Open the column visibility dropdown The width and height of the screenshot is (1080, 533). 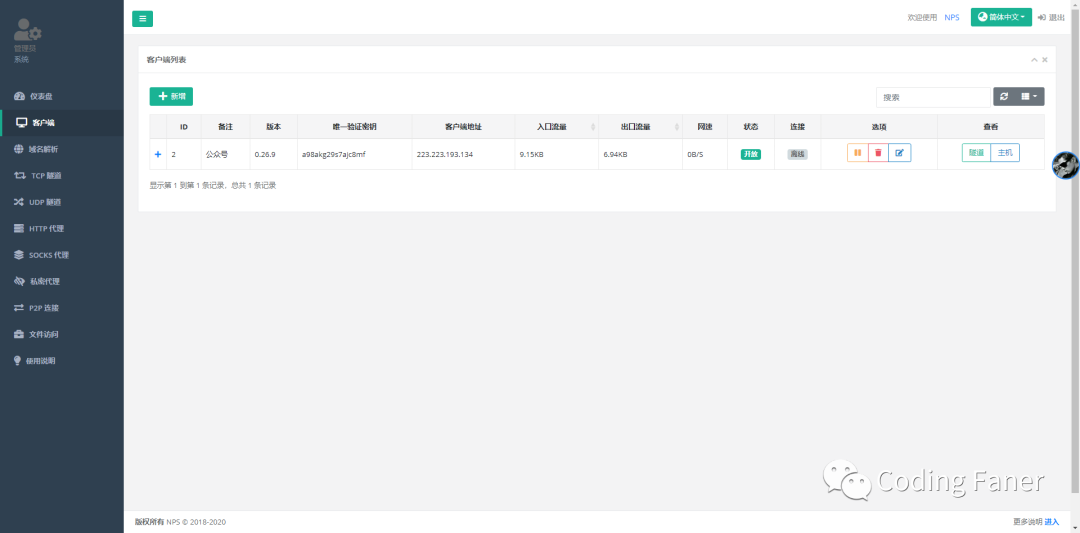coord(1029,97)
